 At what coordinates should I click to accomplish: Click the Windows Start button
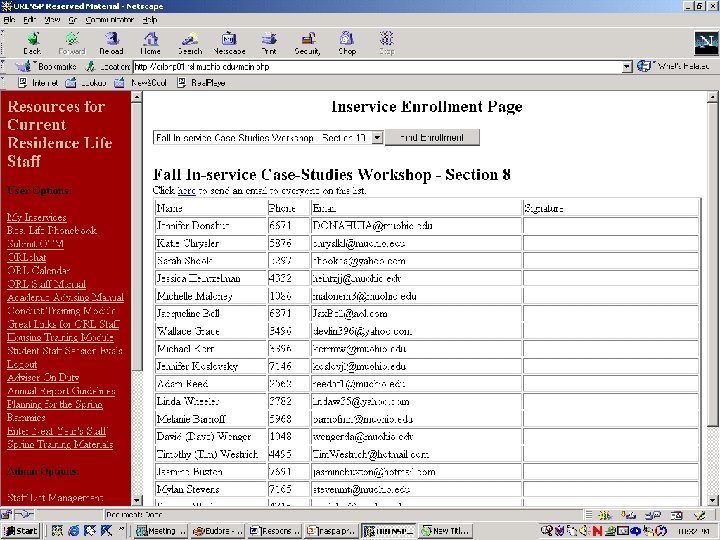pos(21,531)
